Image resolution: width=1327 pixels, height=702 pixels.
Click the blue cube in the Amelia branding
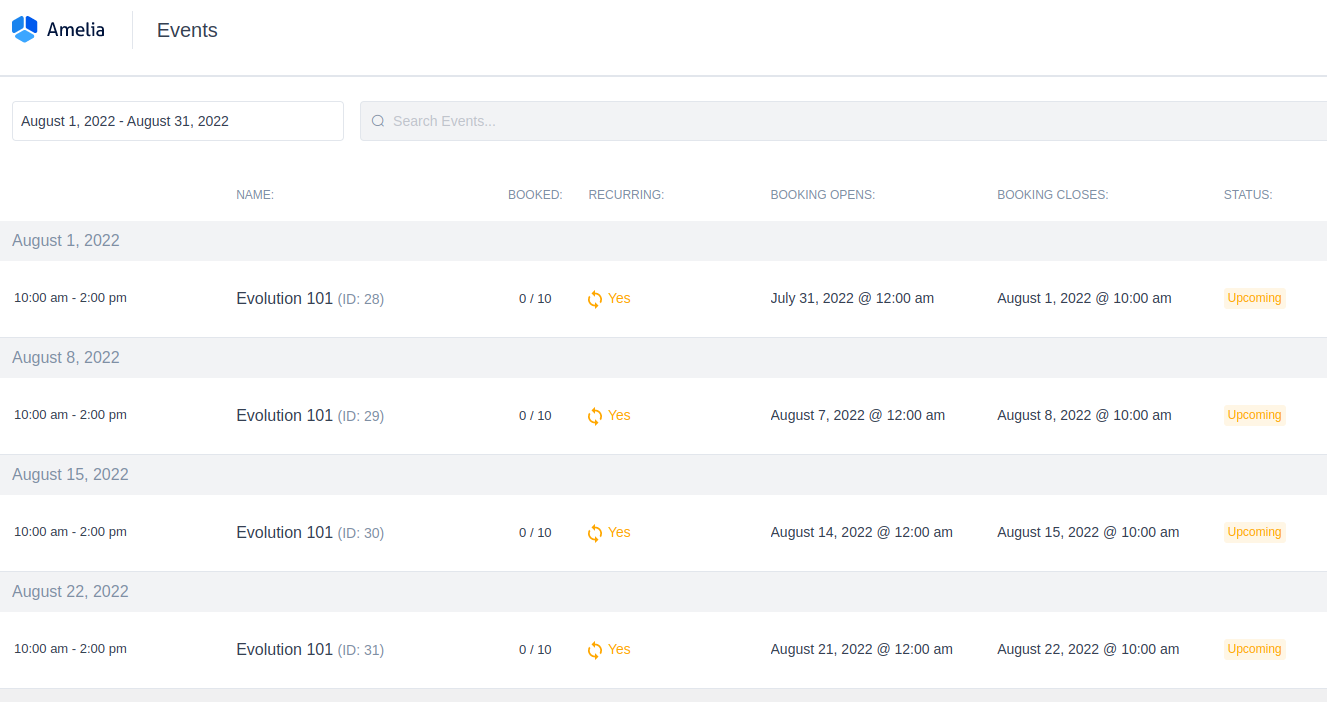[x=24, y=28]
